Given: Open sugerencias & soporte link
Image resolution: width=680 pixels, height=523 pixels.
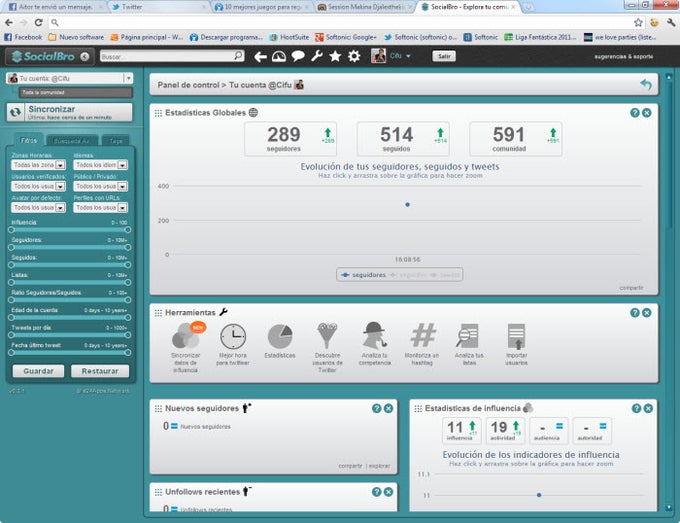Looking at the screenshot, I should coord(623,56).
